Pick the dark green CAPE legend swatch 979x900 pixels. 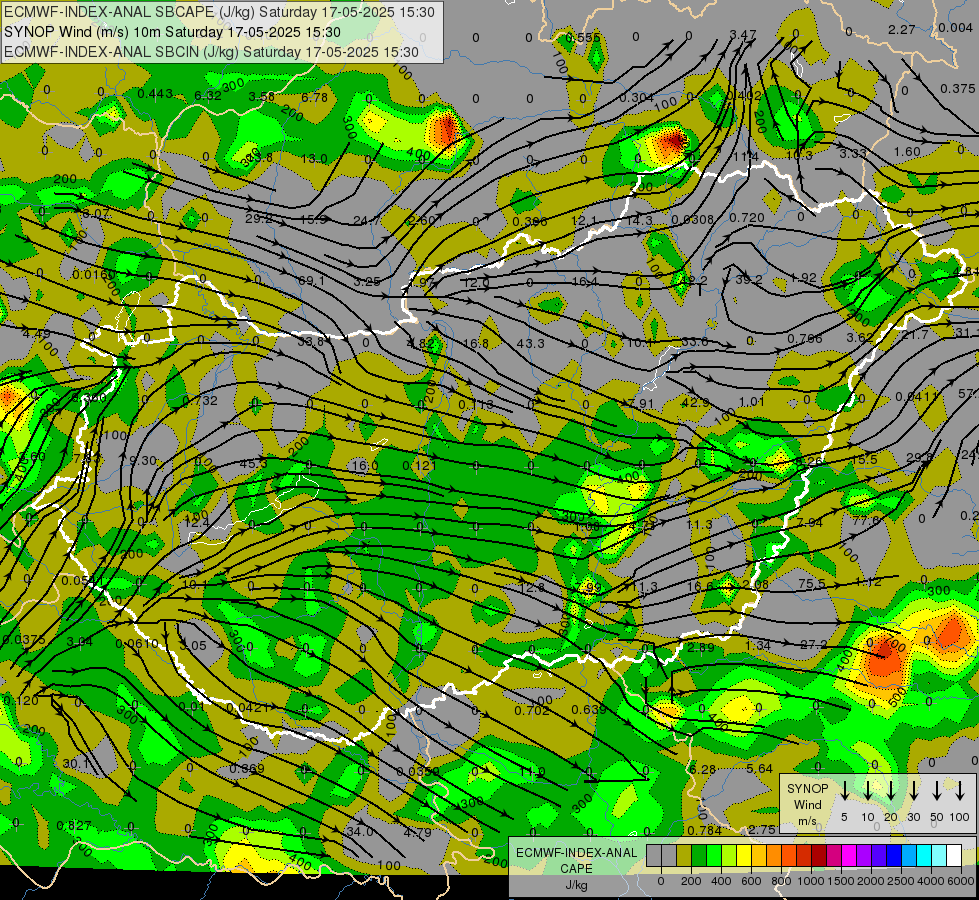click(x=699, y=856)
